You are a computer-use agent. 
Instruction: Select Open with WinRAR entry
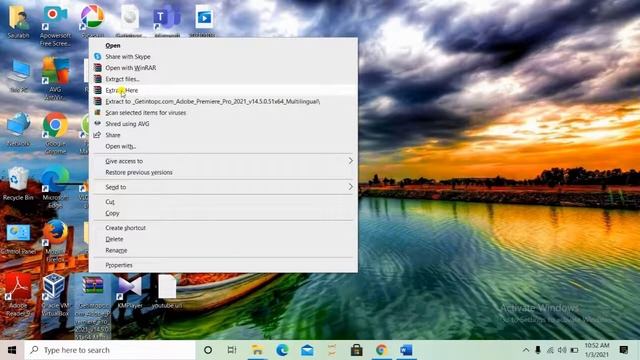click(223, 68)
